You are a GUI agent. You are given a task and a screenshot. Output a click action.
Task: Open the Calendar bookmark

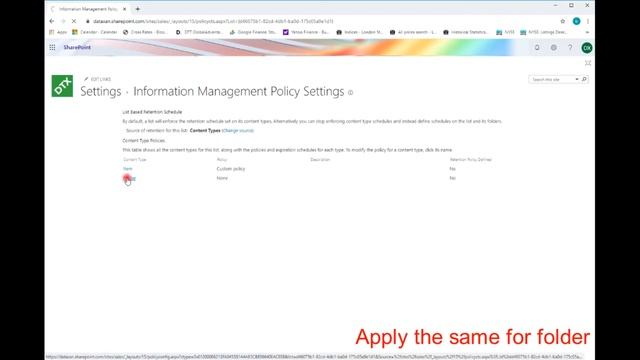coord(95,32)
